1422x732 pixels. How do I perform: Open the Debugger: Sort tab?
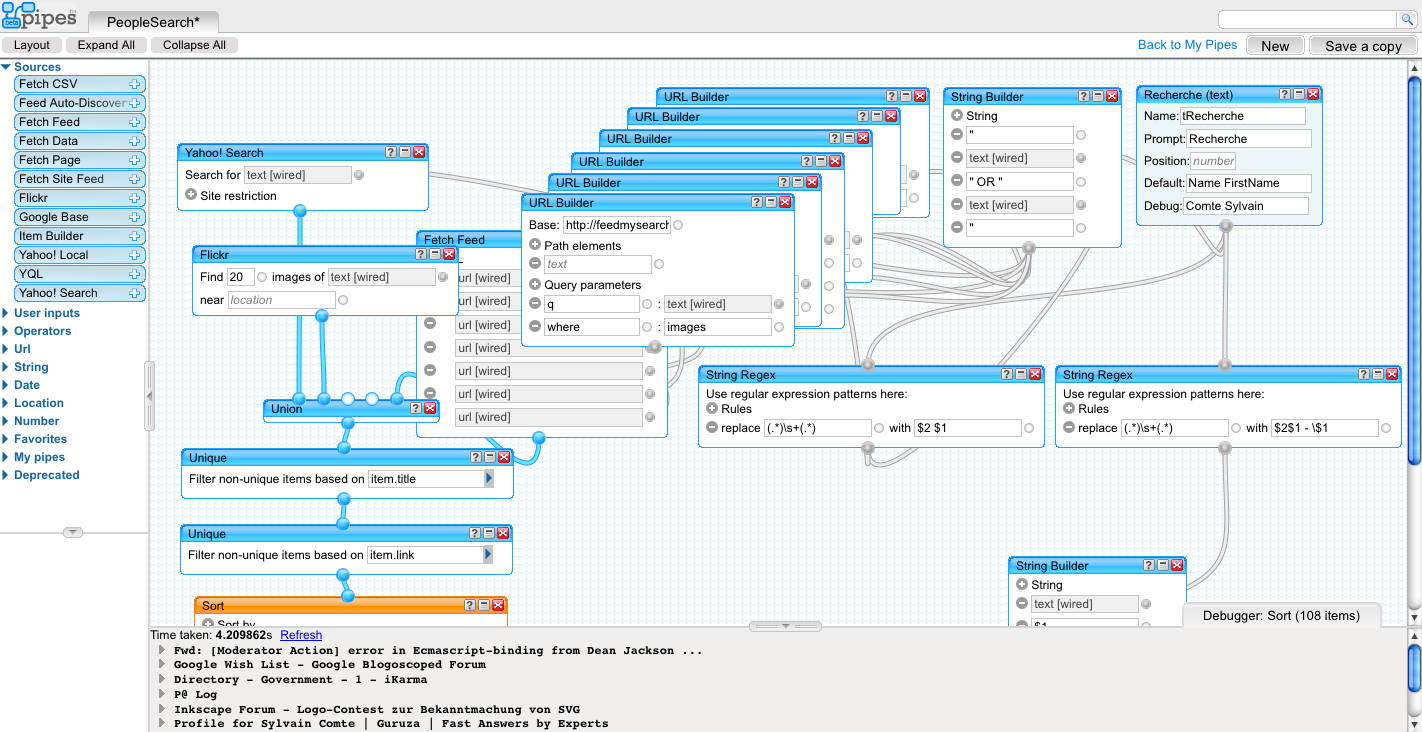1281,616
